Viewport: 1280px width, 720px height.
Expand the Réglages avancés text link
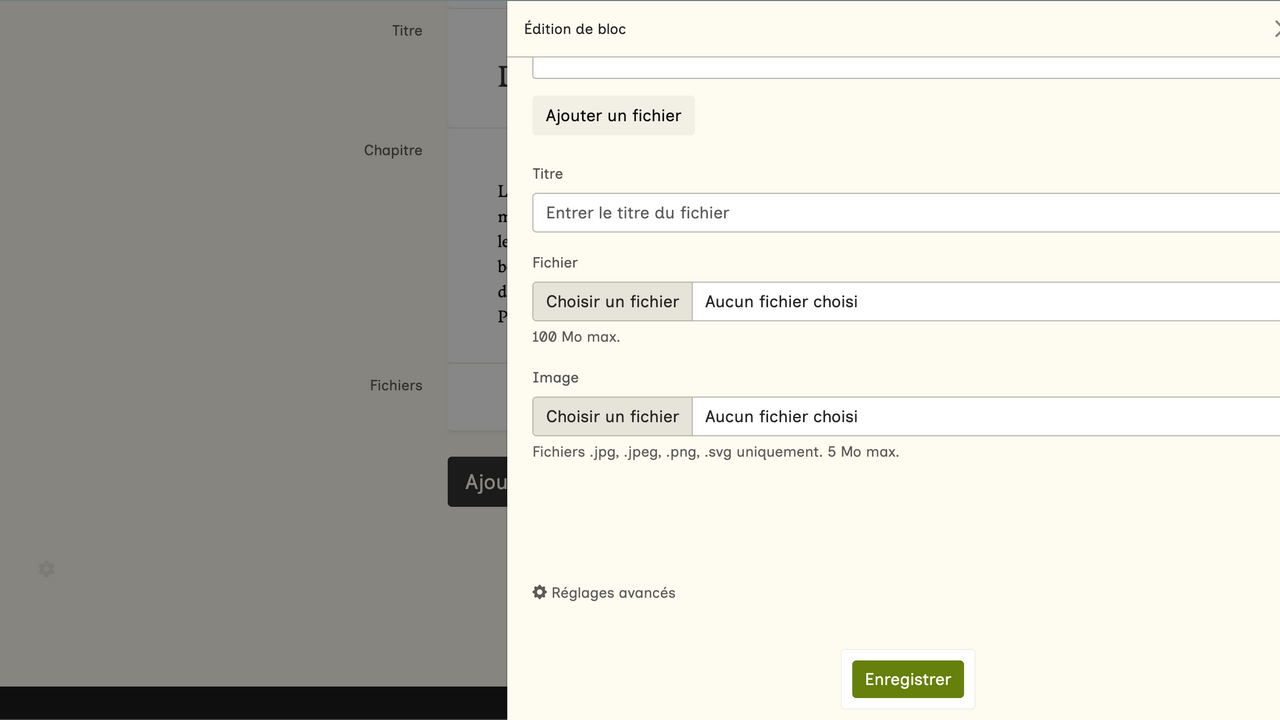pyautogui.click(x=613, y=593)
